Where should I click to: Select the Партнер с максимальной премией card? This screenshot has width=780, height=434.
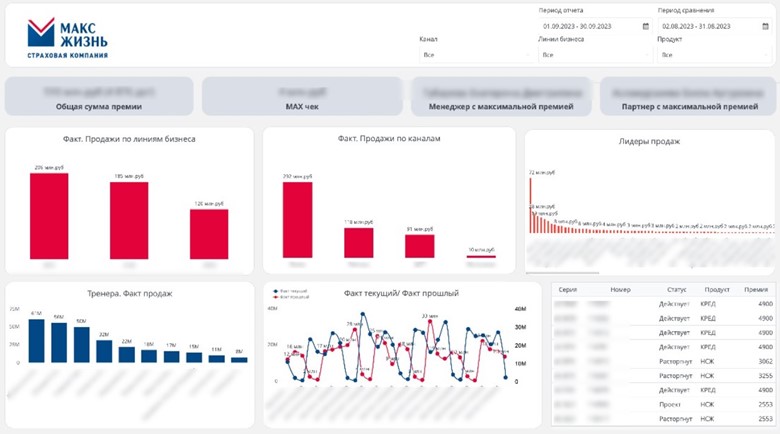[689, 97]
